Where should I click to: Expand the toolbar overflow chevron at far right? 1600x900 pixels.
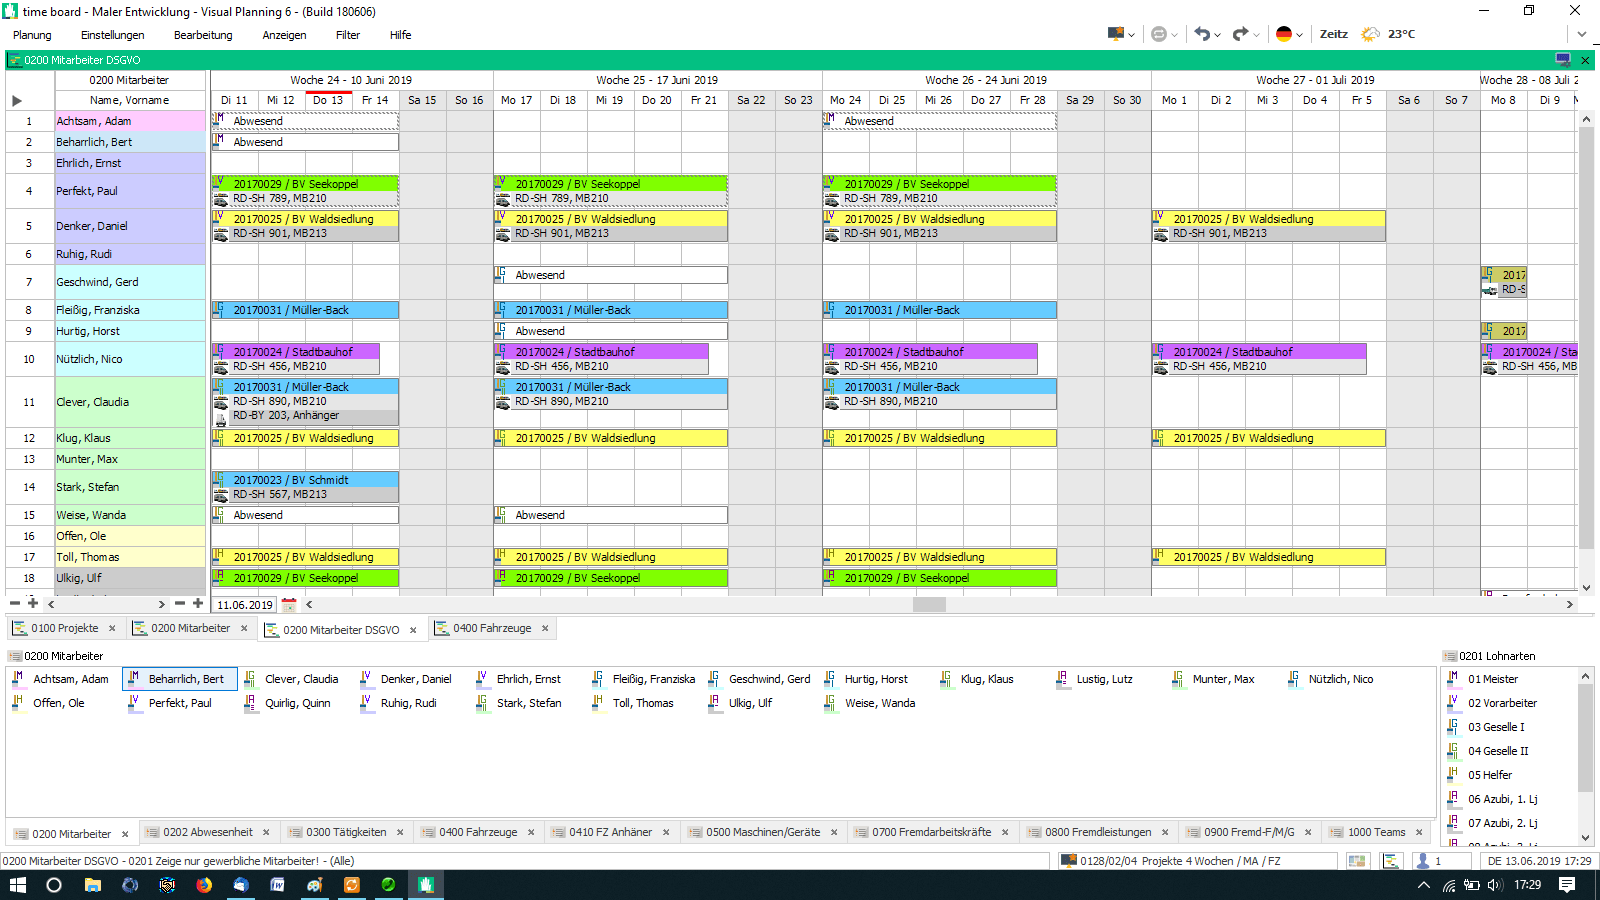1581,34
